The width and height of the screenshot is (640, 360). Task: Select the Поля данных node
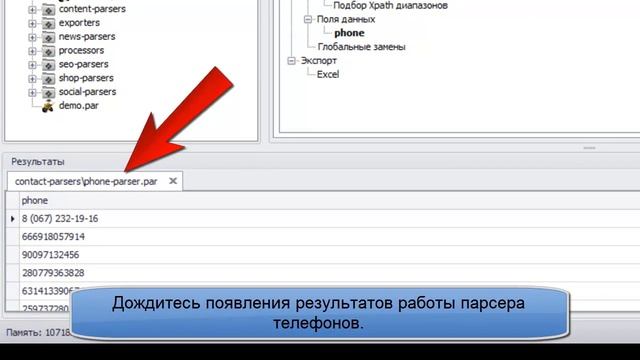(x=346, y=19)
